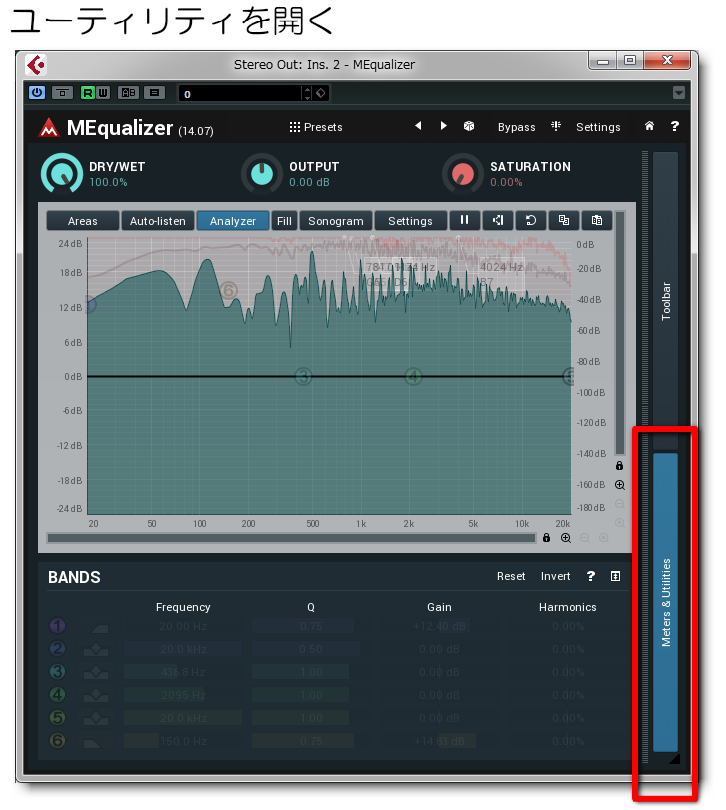Click the horizontal zoom-in magnifier icon
Viewport: 726px width, 810px height.
click(x=566, y=538)
